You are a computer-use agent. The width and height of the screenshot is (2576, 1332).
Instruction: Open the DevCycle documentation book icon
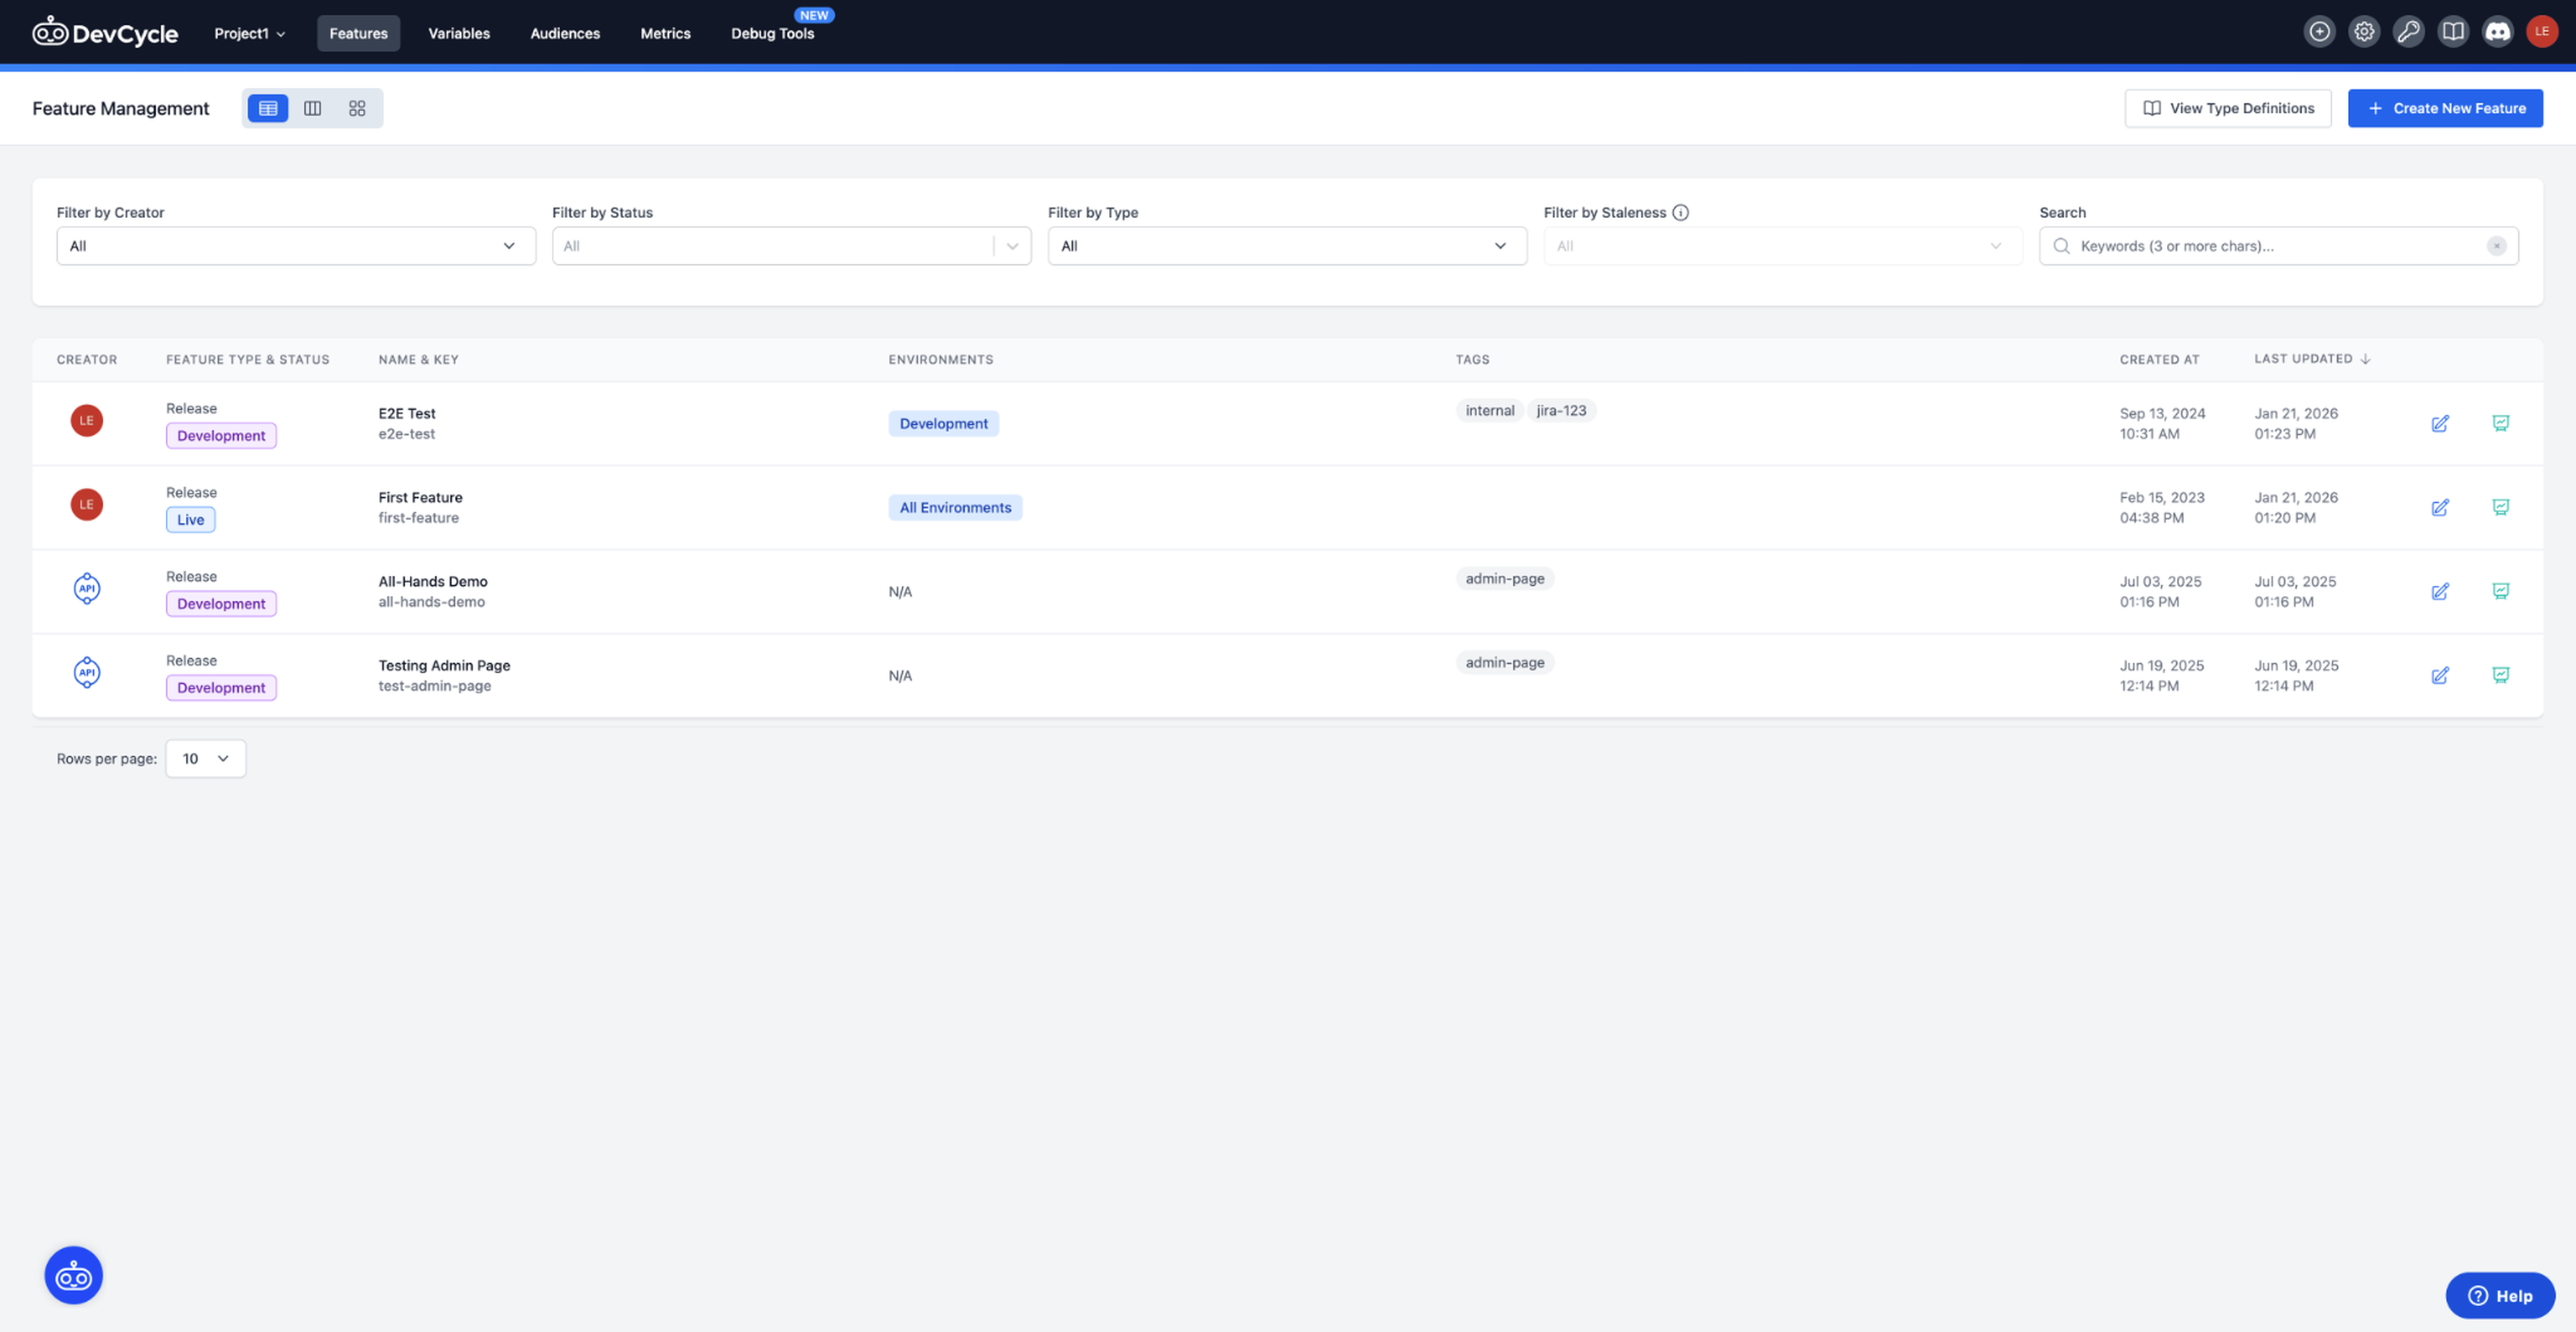tap(2453, 31)
